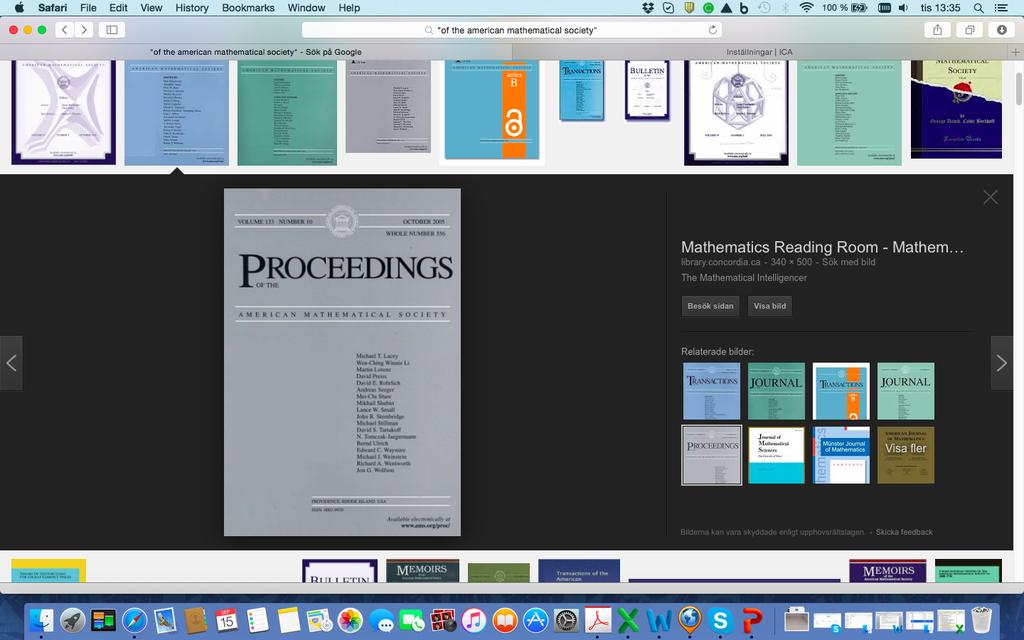Launch iTunes from the Dock
The image size is (1024, 640).
474,620
